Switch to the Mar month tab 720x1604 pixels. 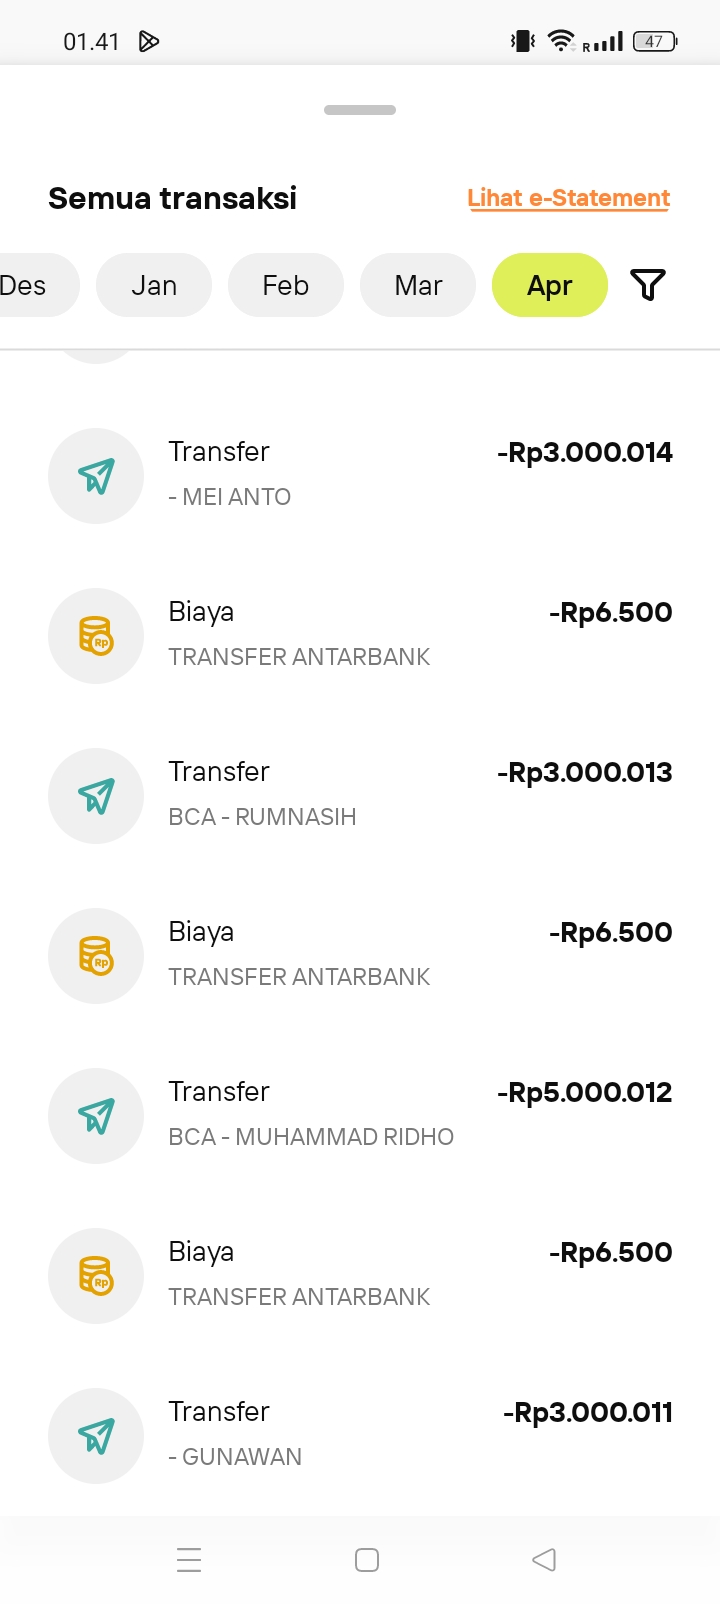tap(418, 285)
